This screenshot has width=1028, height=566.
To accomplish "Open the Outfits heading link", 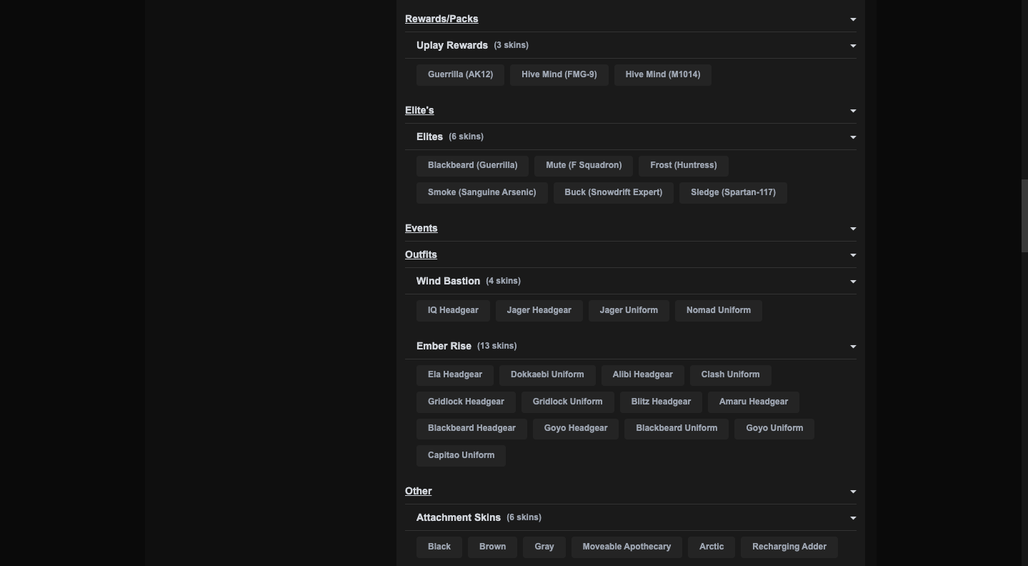I will [x=421, y=254].
